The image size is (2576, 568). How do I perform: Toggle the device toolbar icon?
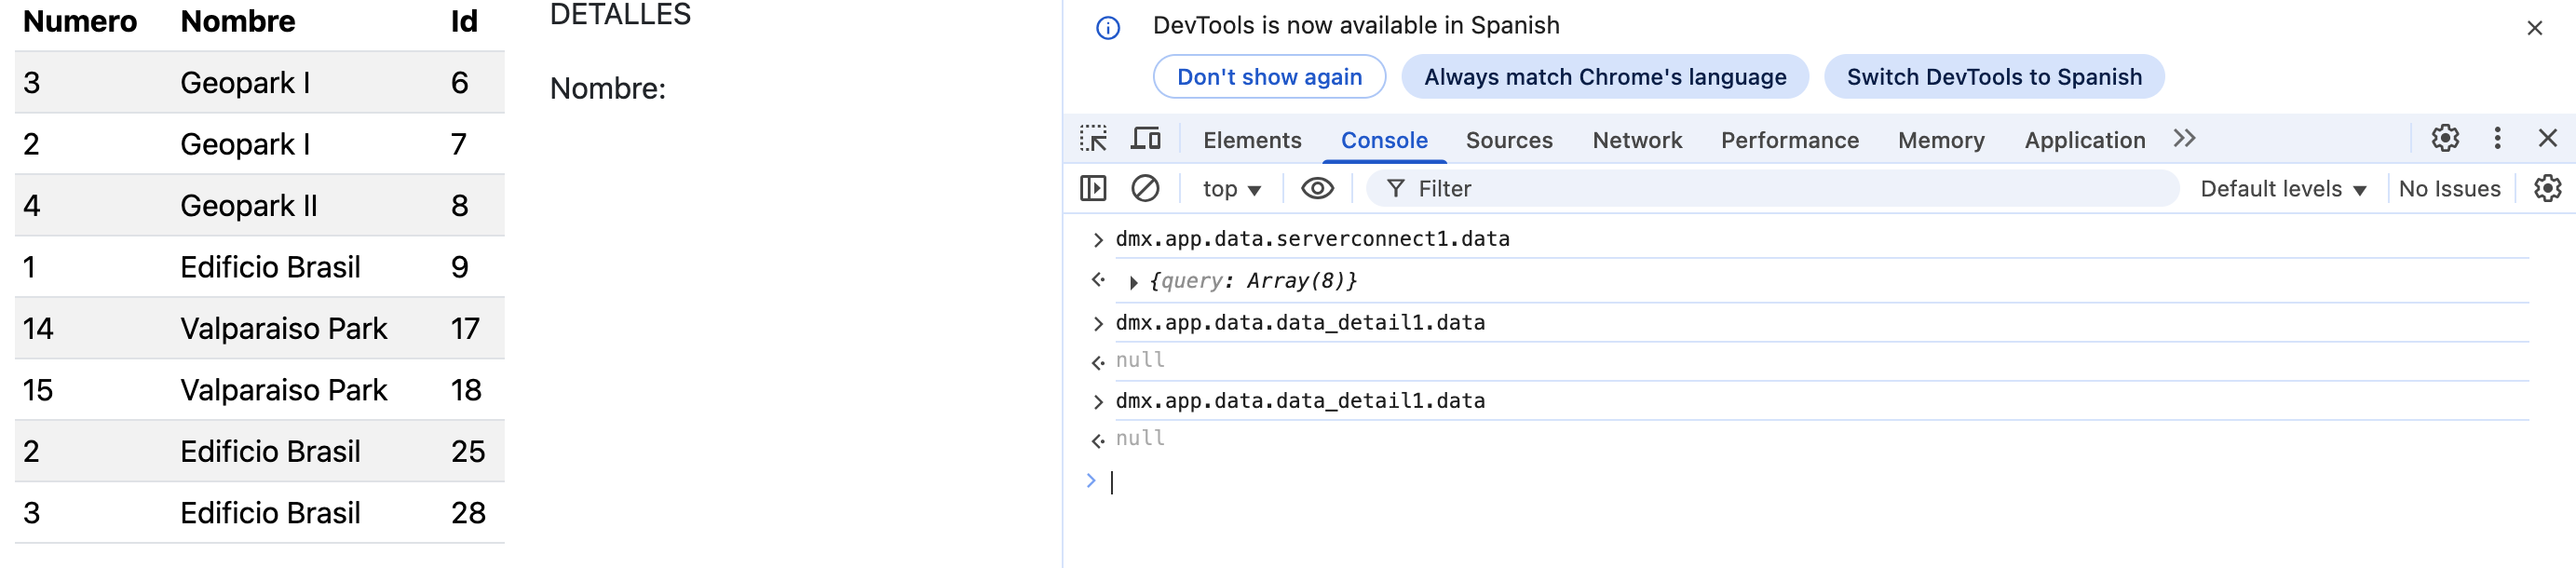point(1145,139)
